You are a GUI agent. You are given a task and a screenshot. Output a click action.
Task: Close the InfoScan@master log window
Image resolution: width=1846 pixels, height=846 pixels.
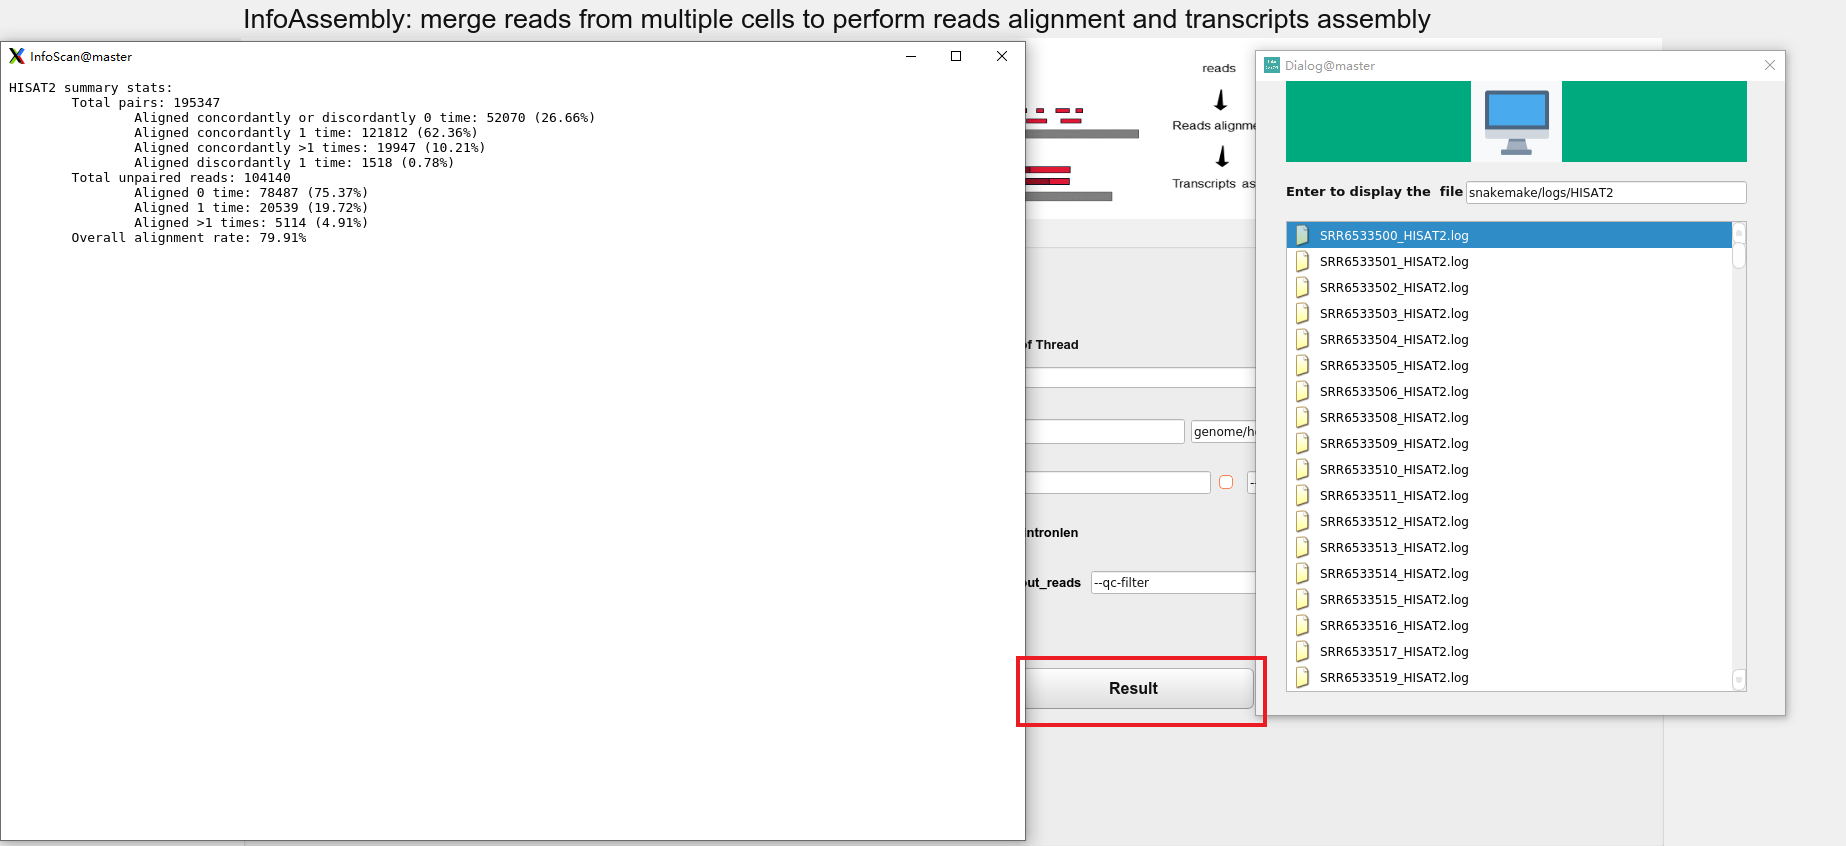pos(1002,56)
